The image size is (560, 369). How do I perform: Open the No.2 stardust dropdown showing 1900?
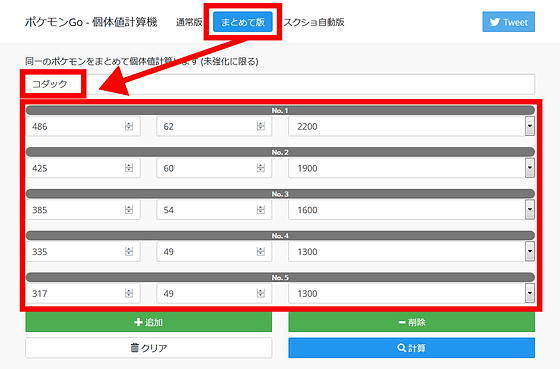coord(411,168)
